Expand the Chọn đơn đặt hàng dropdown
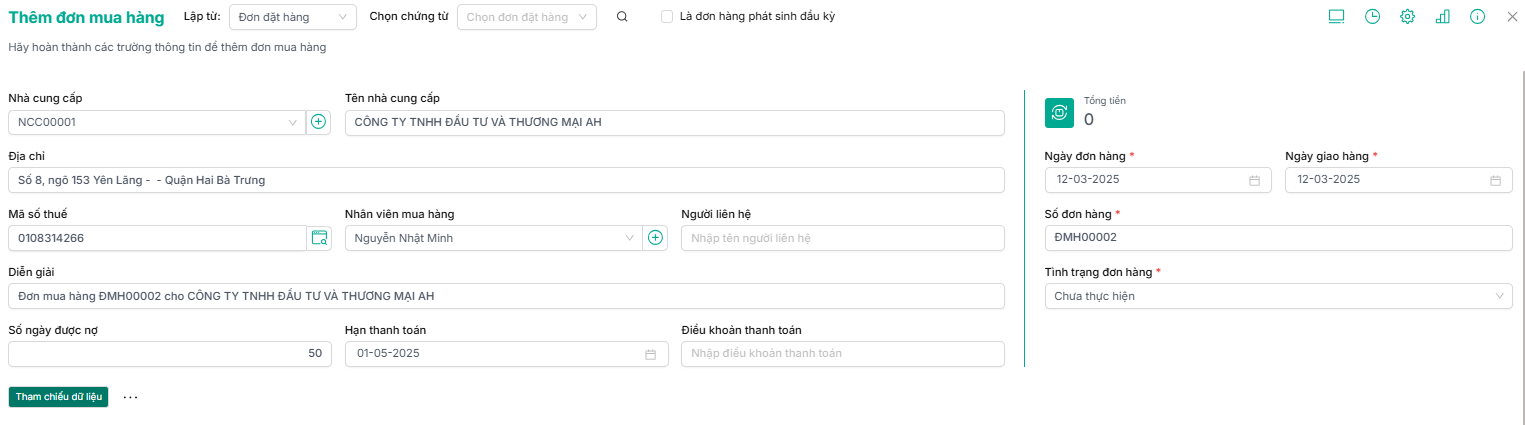The image size is (1525, 425). 526,17
